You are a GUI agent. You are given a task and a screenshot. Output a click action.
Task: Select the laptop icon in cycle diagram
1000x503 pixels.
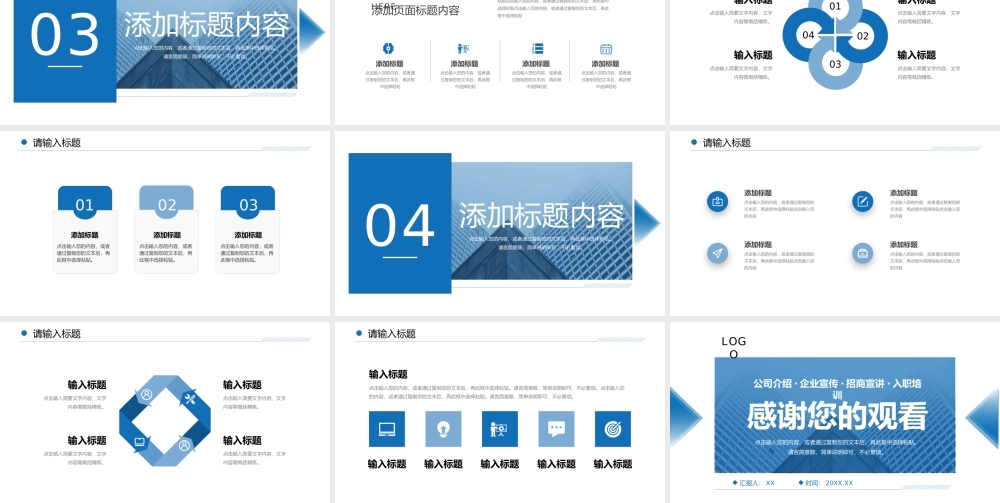pos(140,441)
